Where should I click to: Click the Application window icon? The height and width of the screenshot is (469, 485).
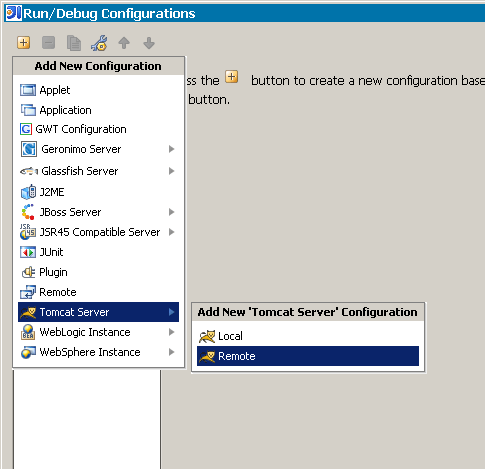coord(28,110)
